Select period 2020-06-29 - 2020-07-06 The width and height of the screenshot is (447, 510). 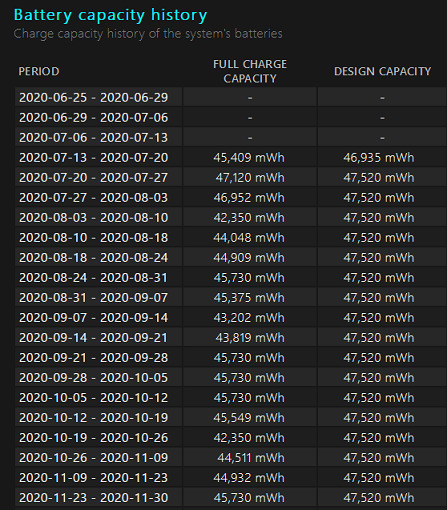coord(94,118)
